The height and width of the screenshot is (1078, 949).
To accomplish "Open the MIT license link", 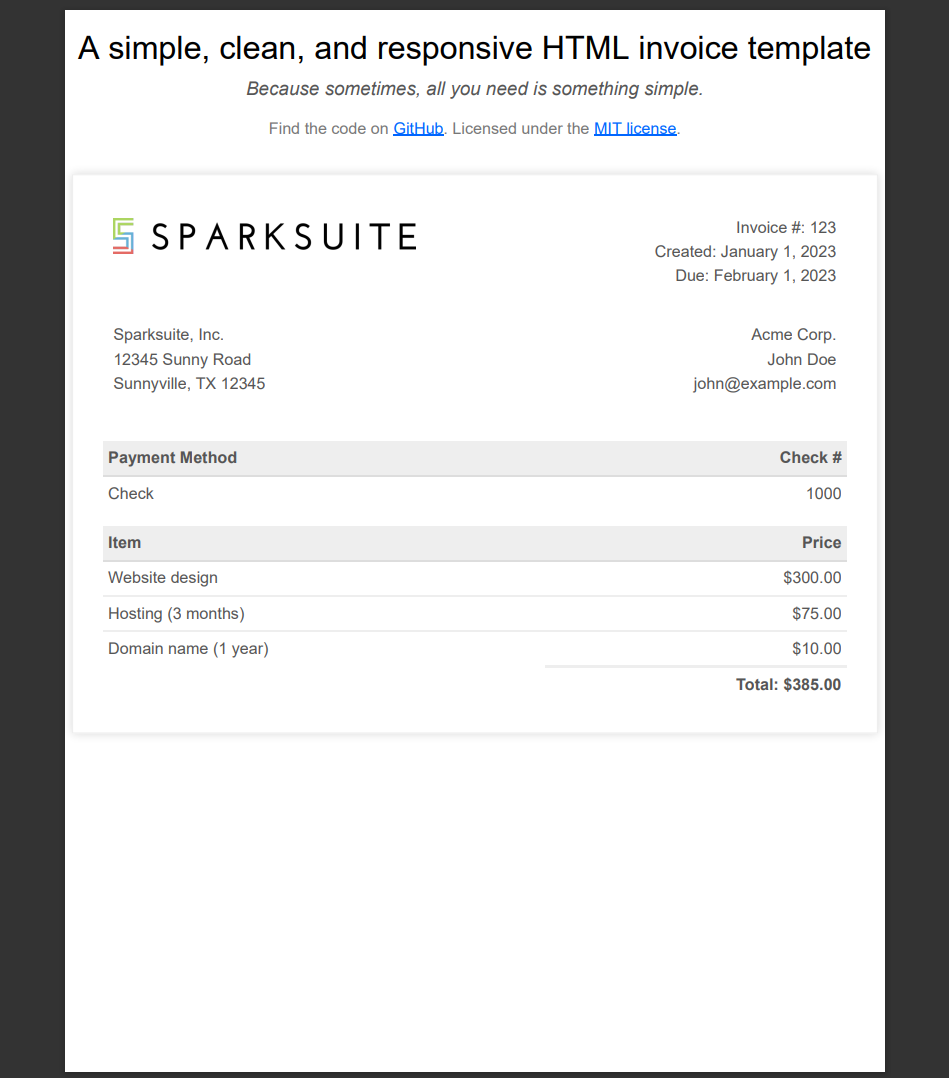I will pos(635,129).
